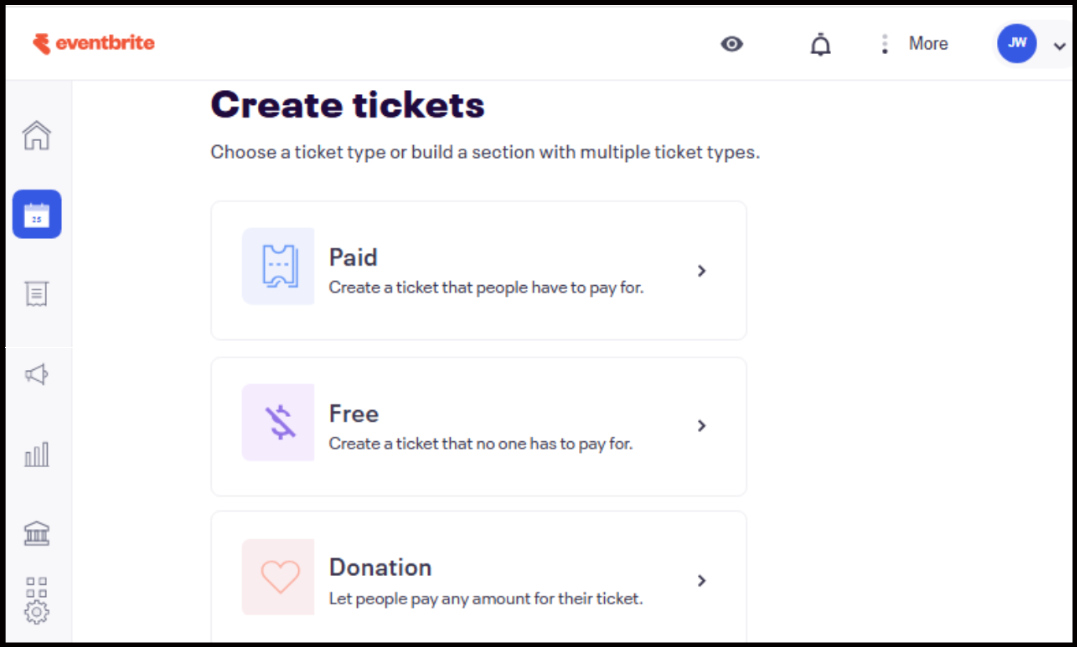Click the three-dot icon beside More
Screen dimensions: 1077x647
pos(884,44)
